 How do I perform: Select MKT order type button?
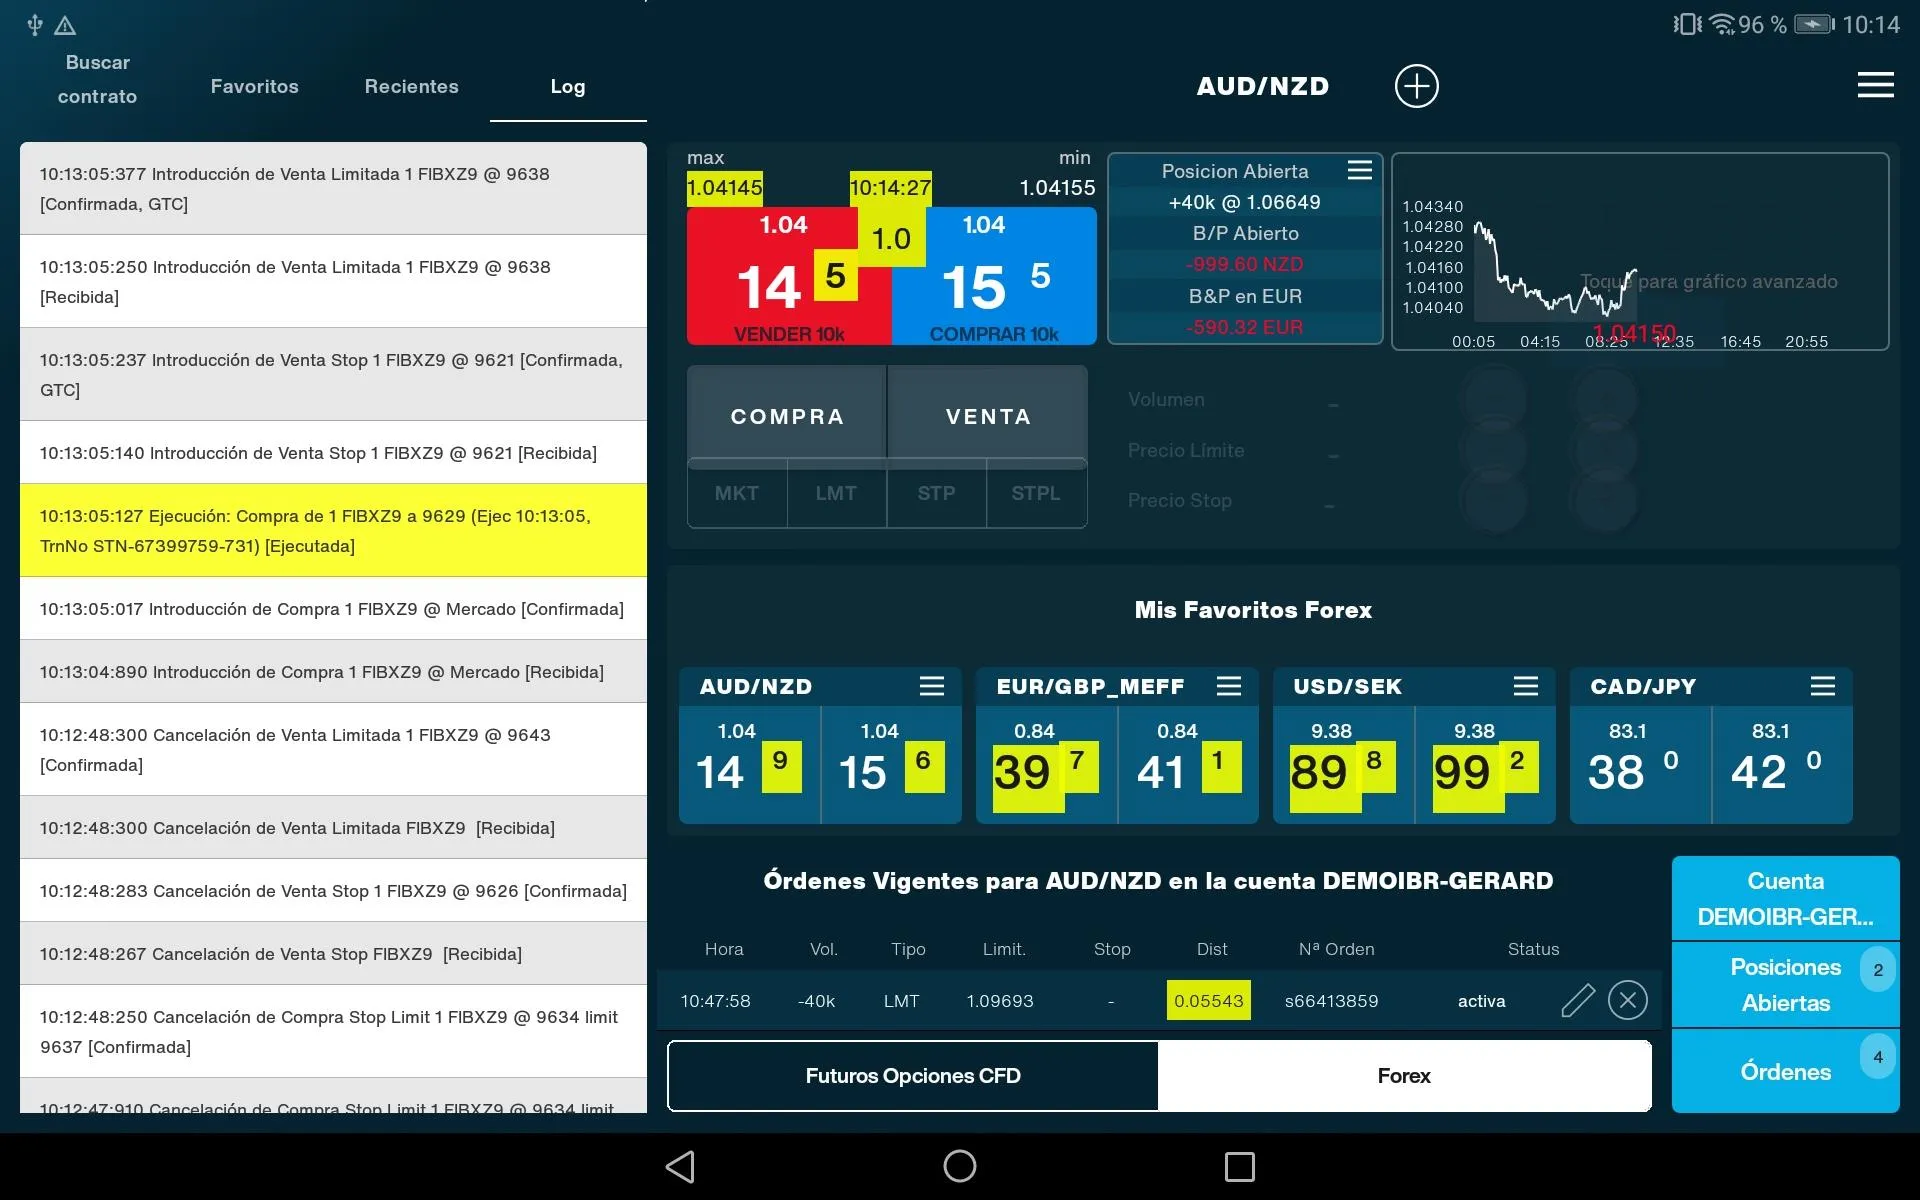[x=738, y=494]
